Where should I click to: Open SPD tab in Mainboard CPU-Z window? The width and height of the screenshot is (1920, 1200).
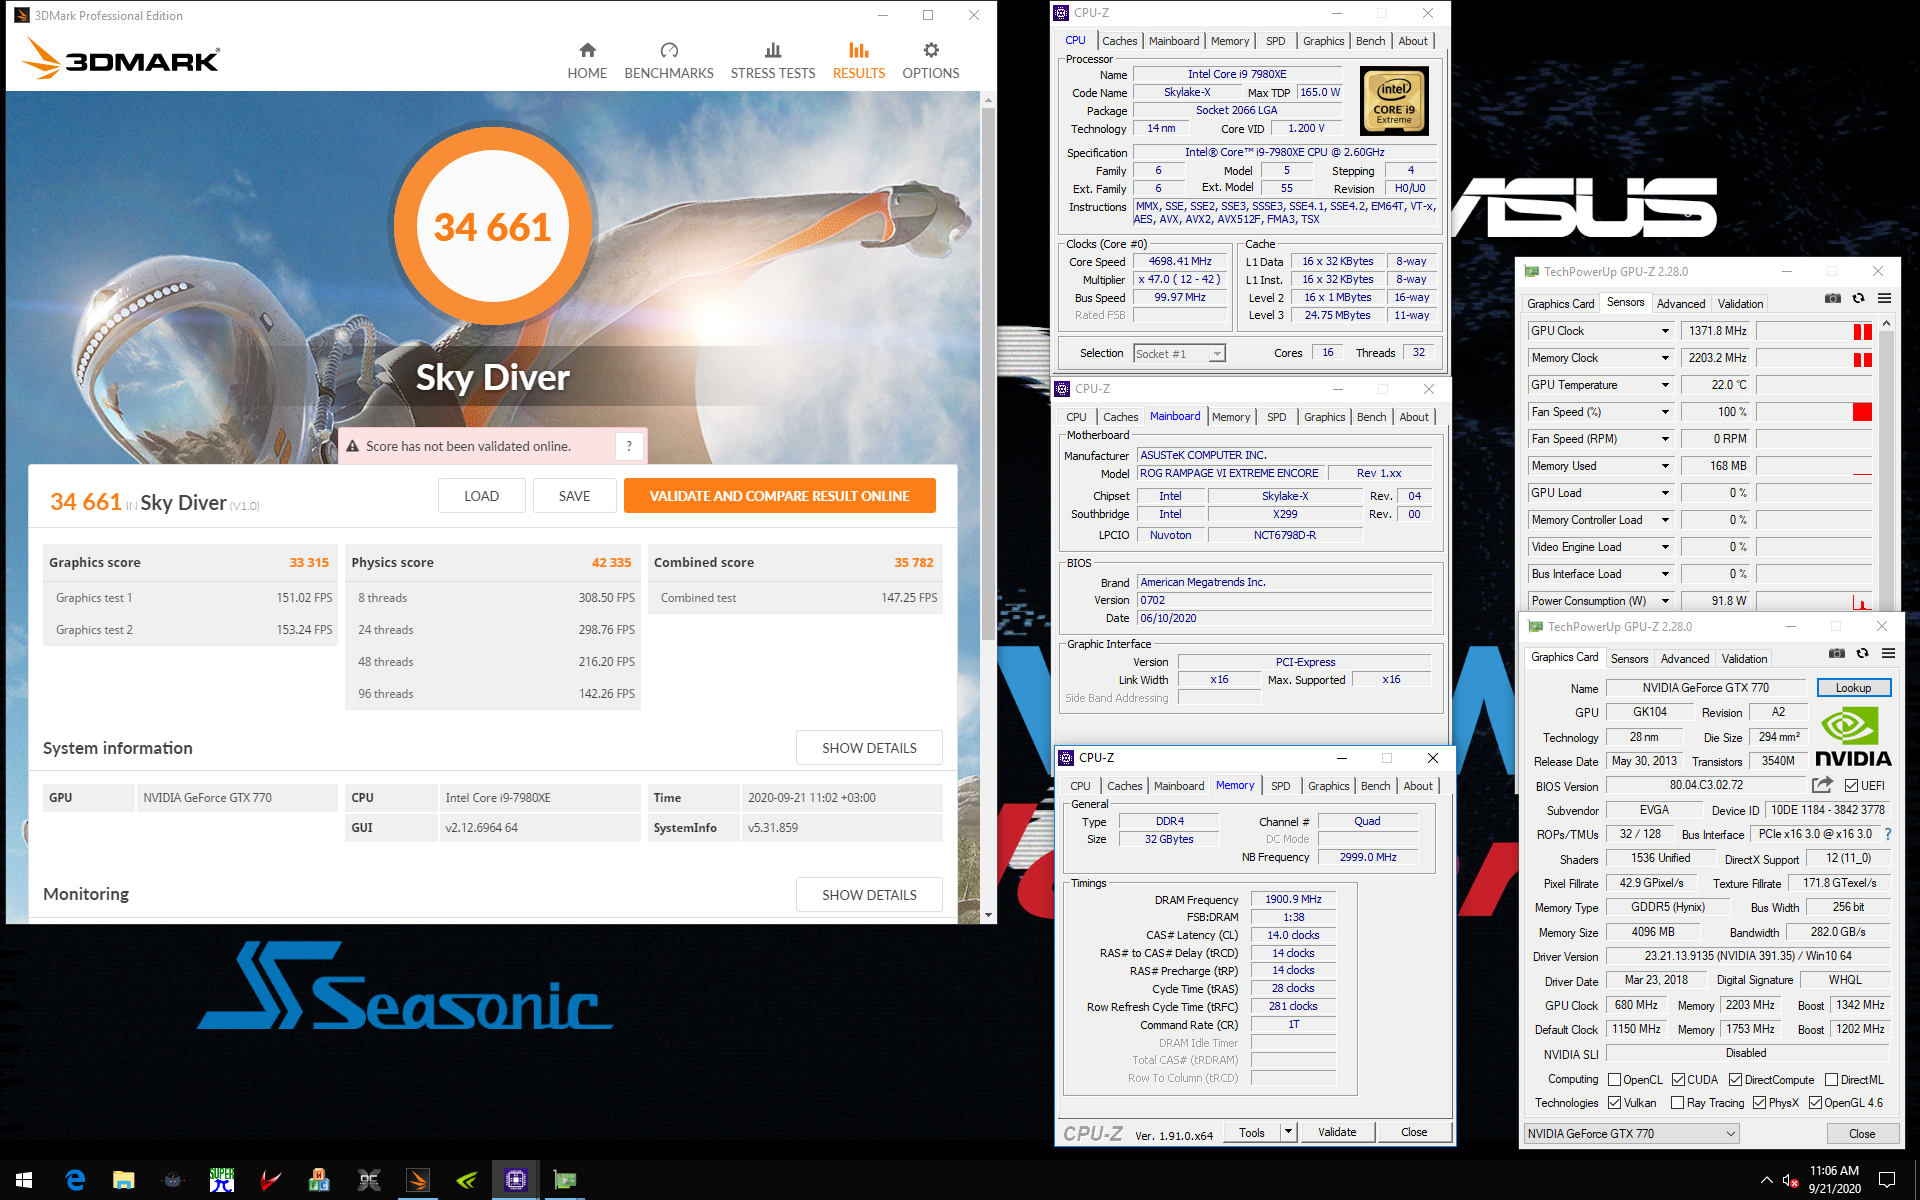click(x=1276, y=417)
